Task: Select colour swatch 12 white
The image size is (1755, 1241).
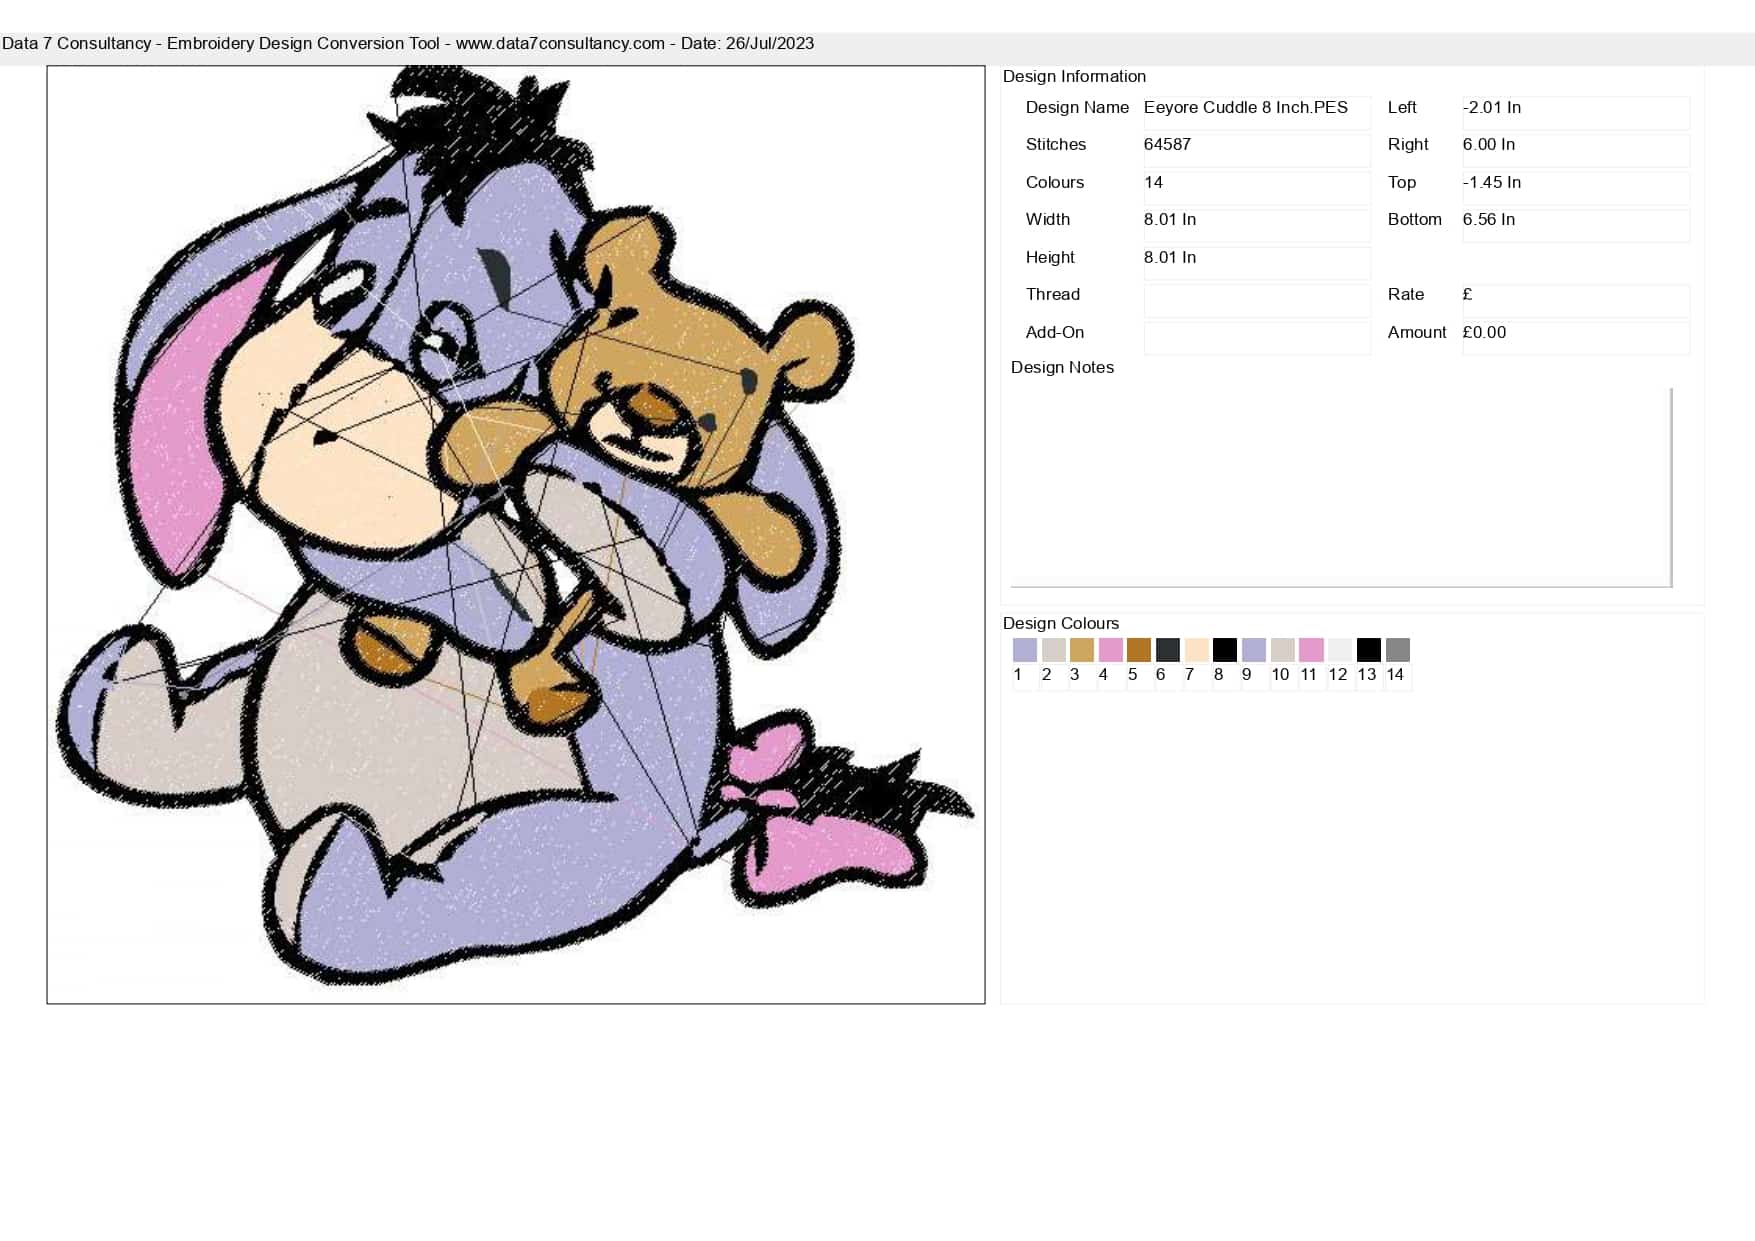Action: pos(1340,650)
